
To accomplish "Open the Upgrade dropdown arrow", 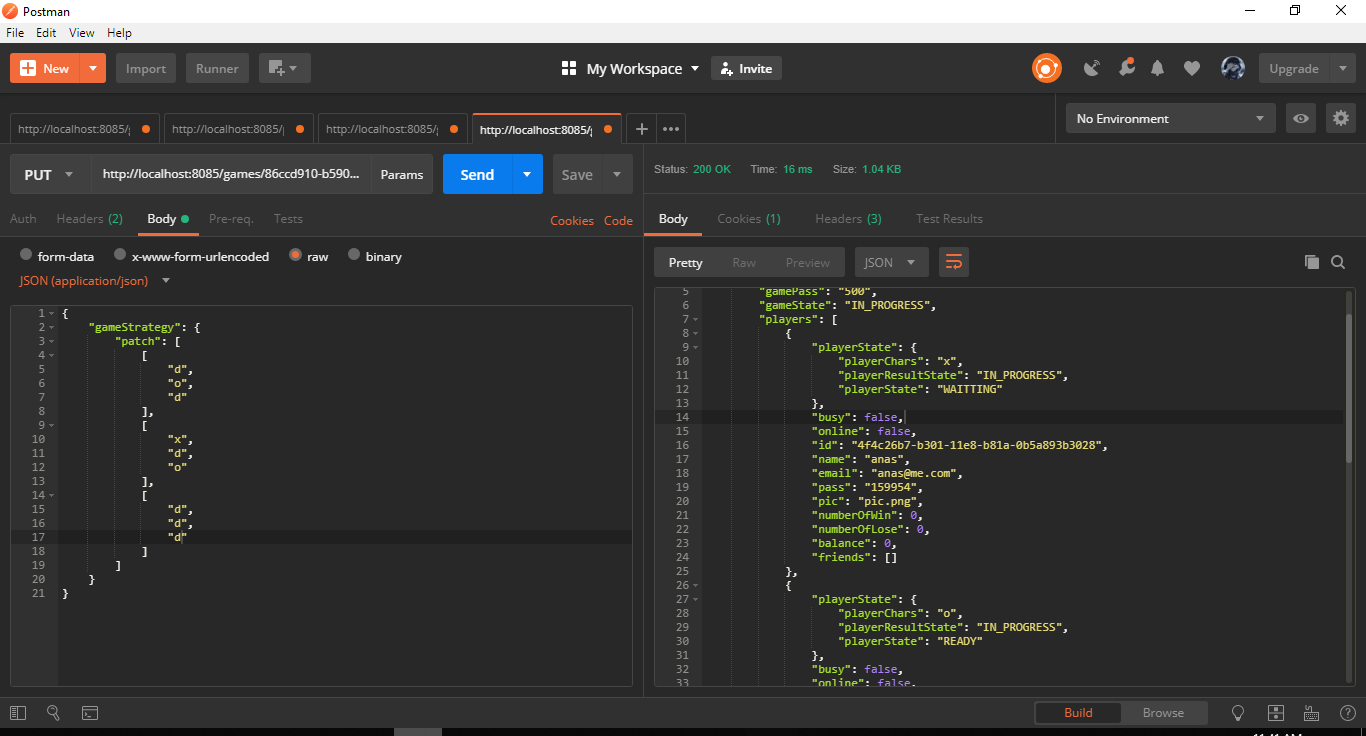I will click(x=1341, y=68).
